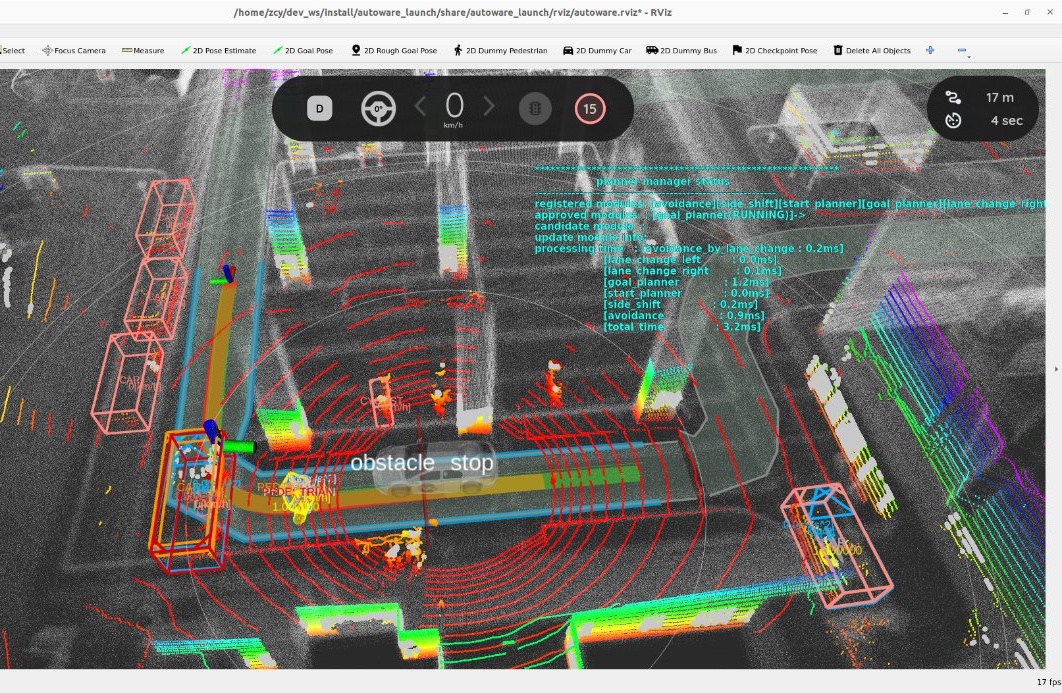Click the steering wheel angle icon

click(378, 108)
